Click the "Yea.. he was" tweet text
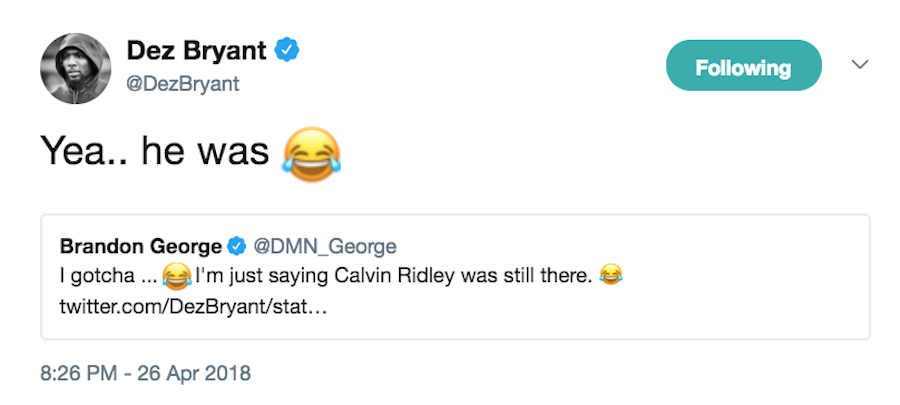The image size is (900, 405). pos(155,151)
